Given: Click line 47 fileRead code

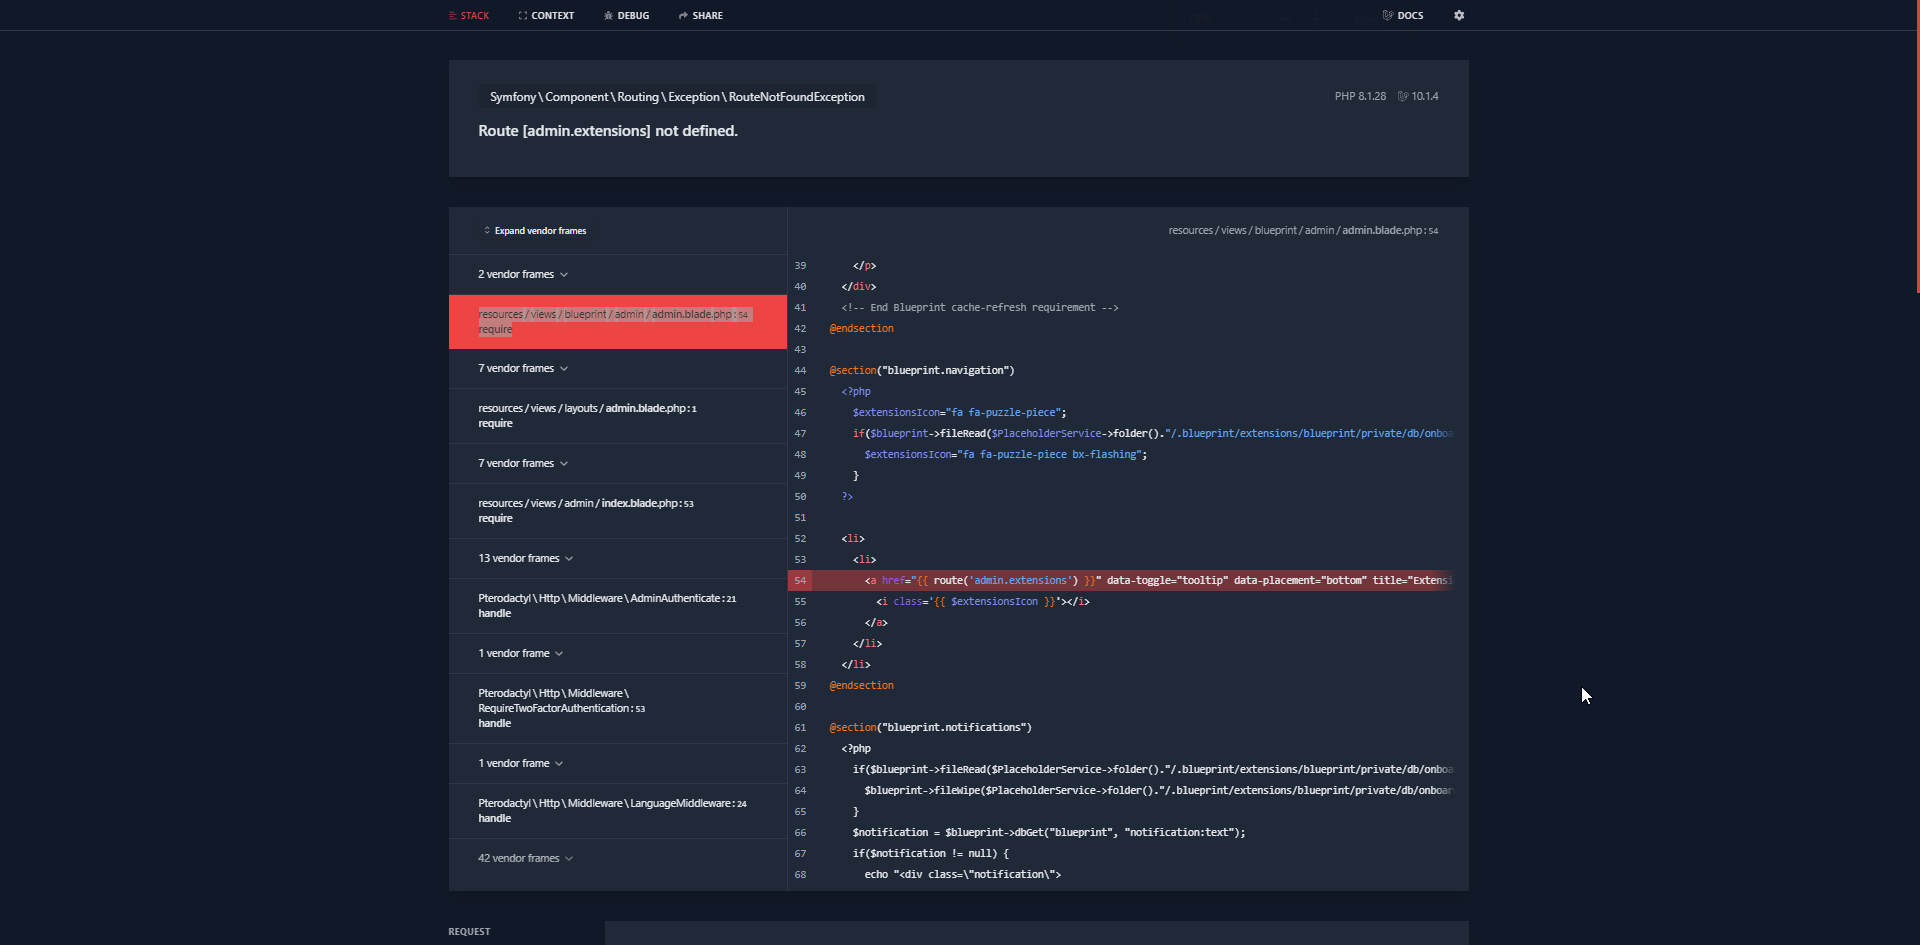Looking at the screenshot, I should (1152, 433).
